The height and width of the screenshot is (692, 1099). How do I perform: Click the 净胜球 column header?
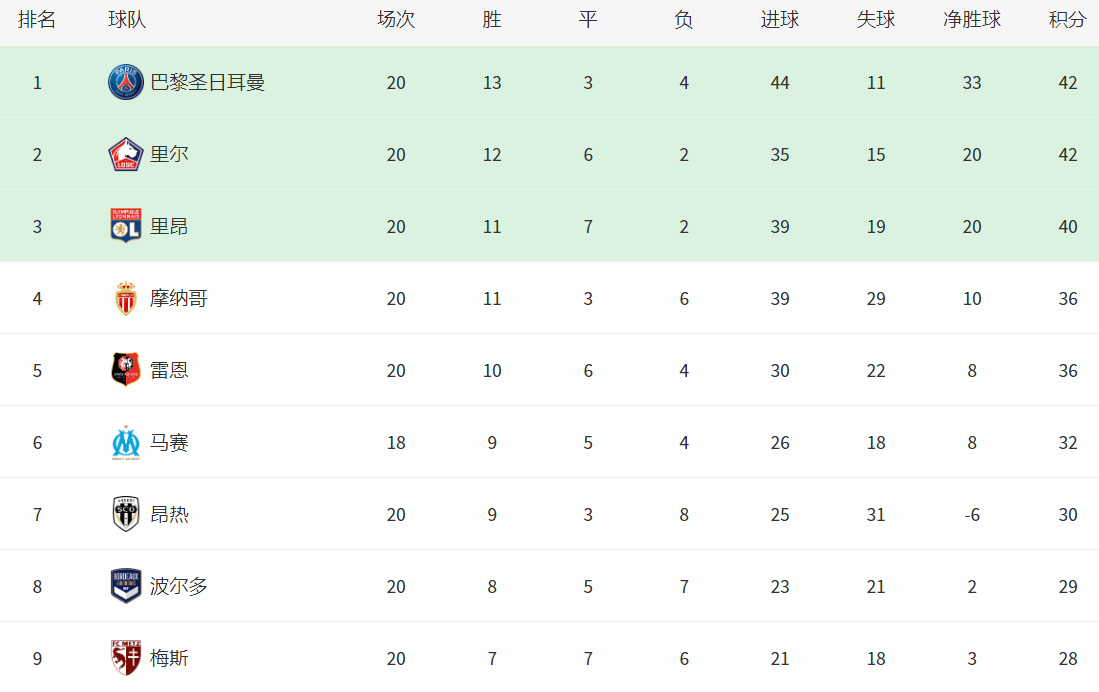click(971, 20)
